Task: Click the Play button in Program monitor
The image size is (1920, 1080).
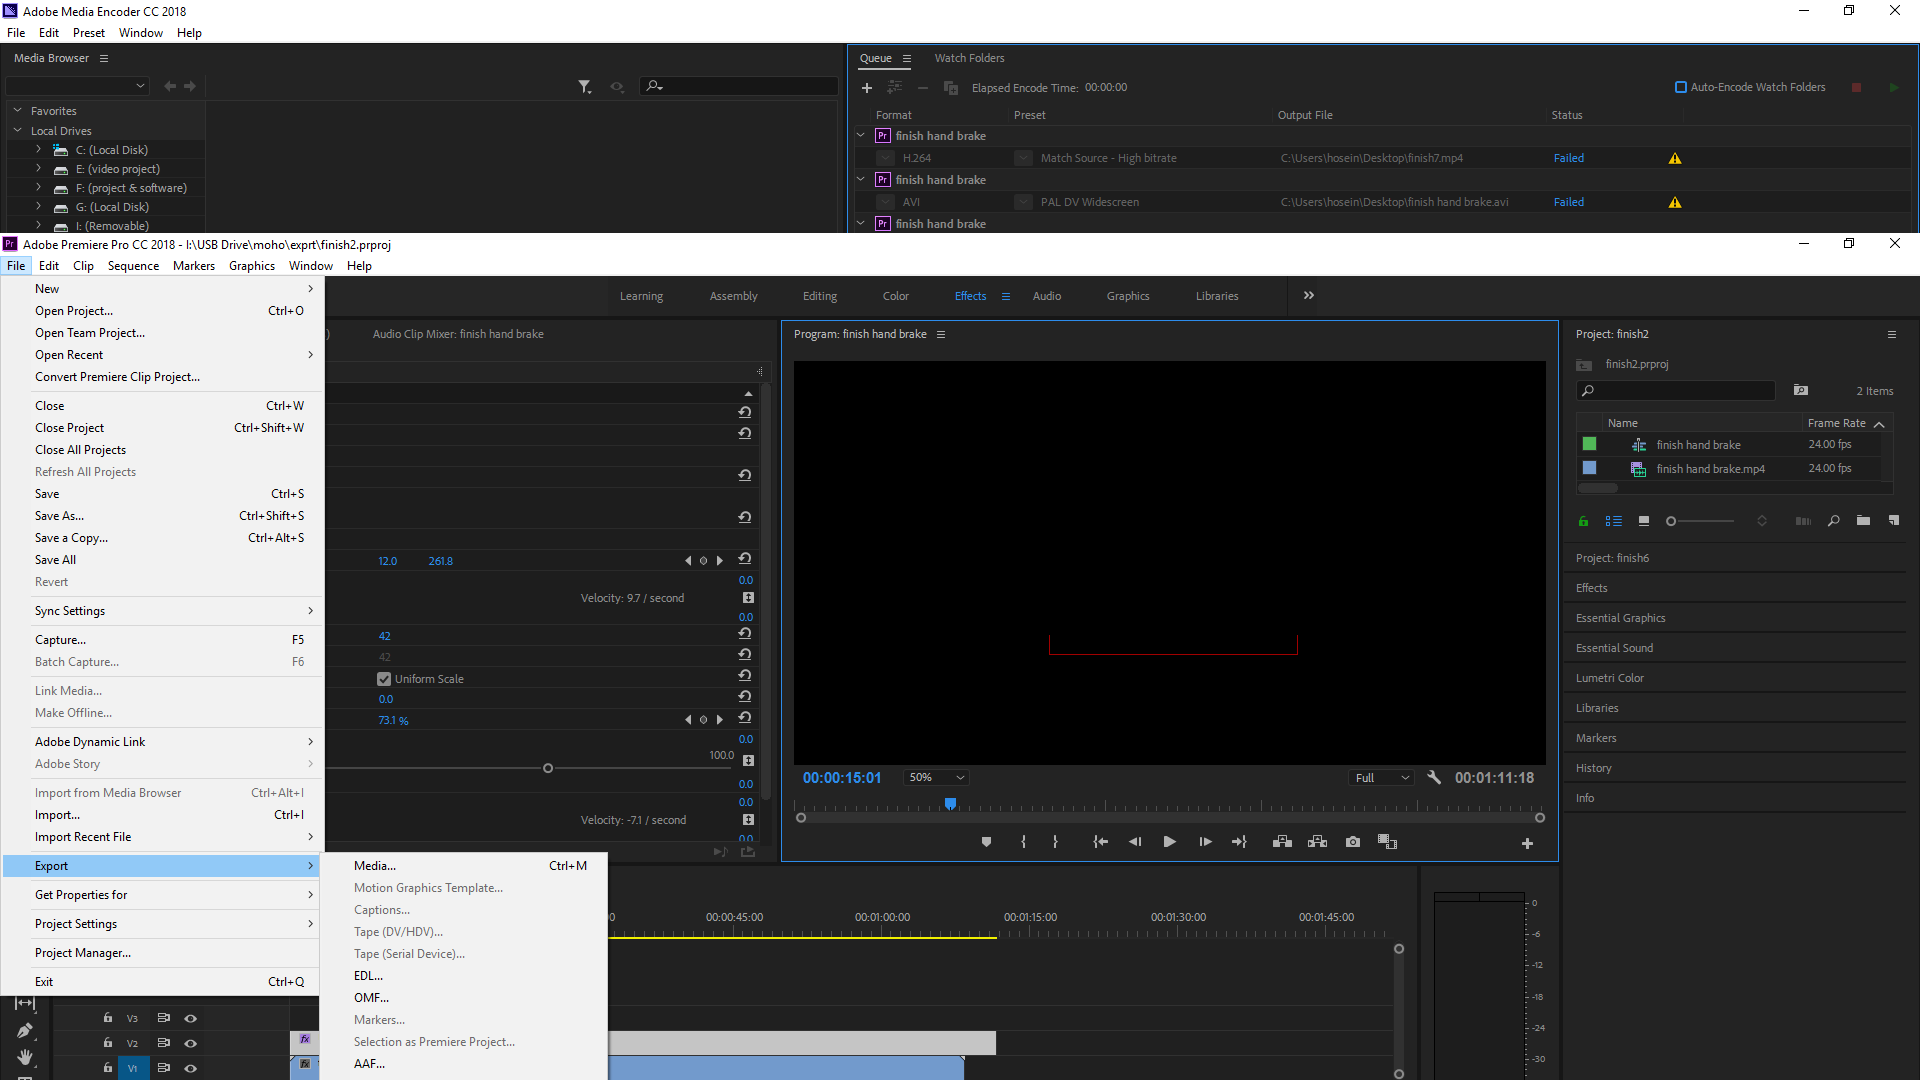Action: click(1167, 841)
